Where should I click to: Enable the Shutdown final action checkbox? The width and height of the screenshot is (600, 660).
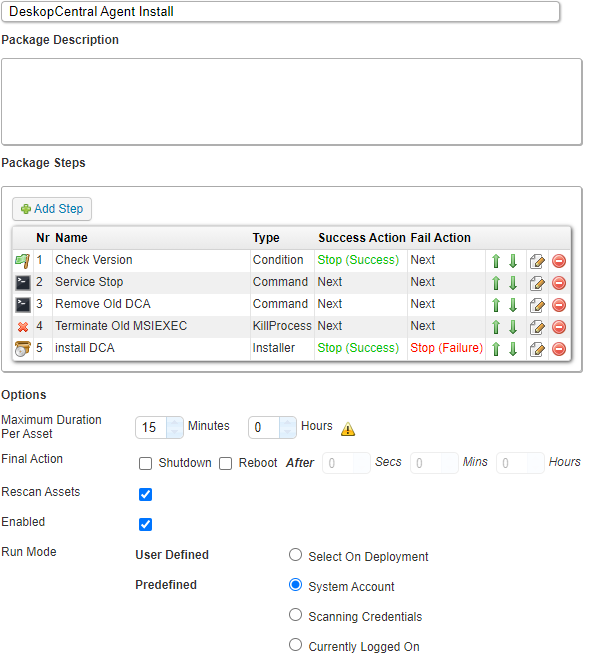[145, 463]
